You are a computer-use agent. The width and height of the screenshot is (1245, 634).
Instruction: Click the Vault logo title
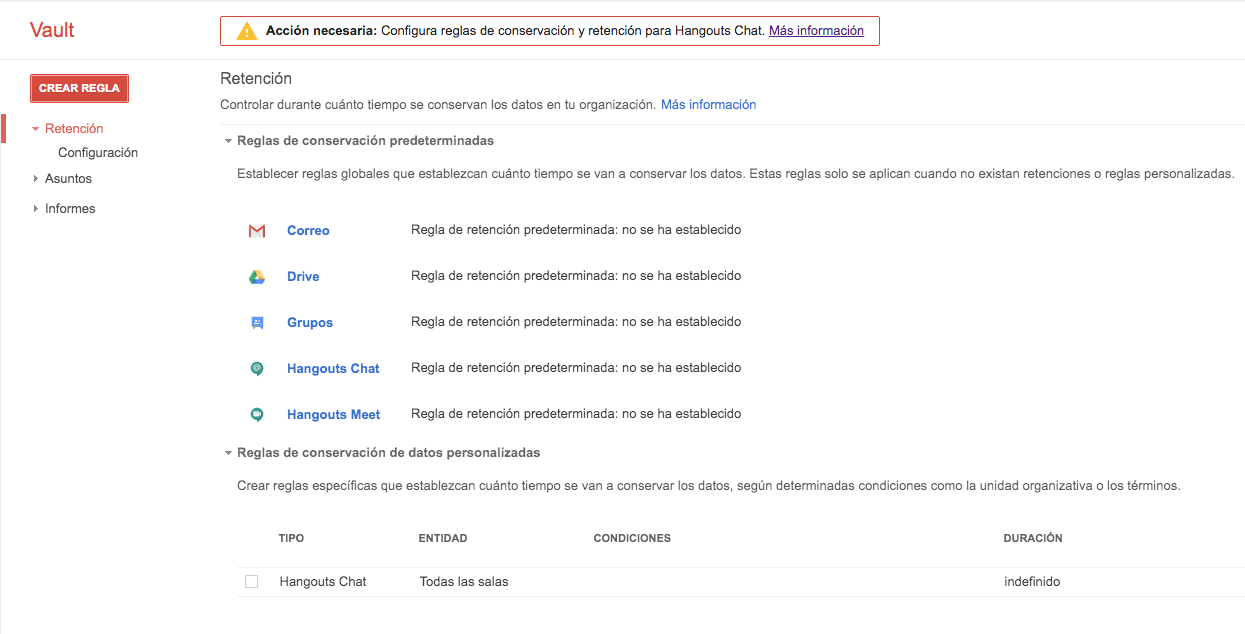point(52,30)
